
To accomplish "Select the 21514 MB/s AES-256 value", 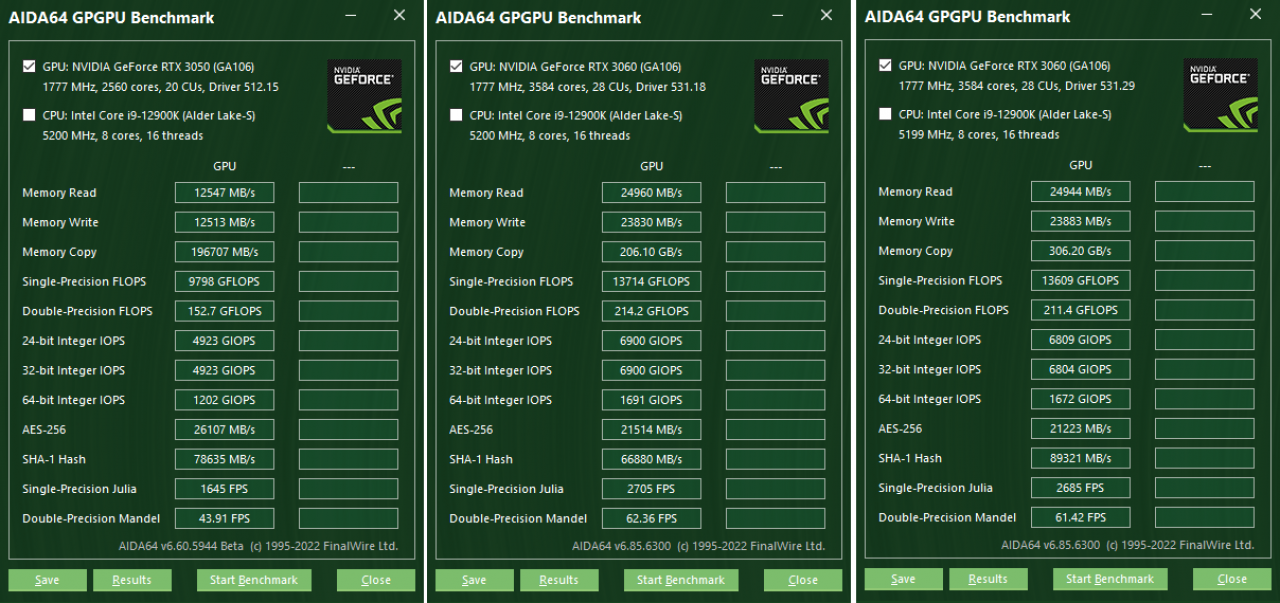I will pos(651,430).
